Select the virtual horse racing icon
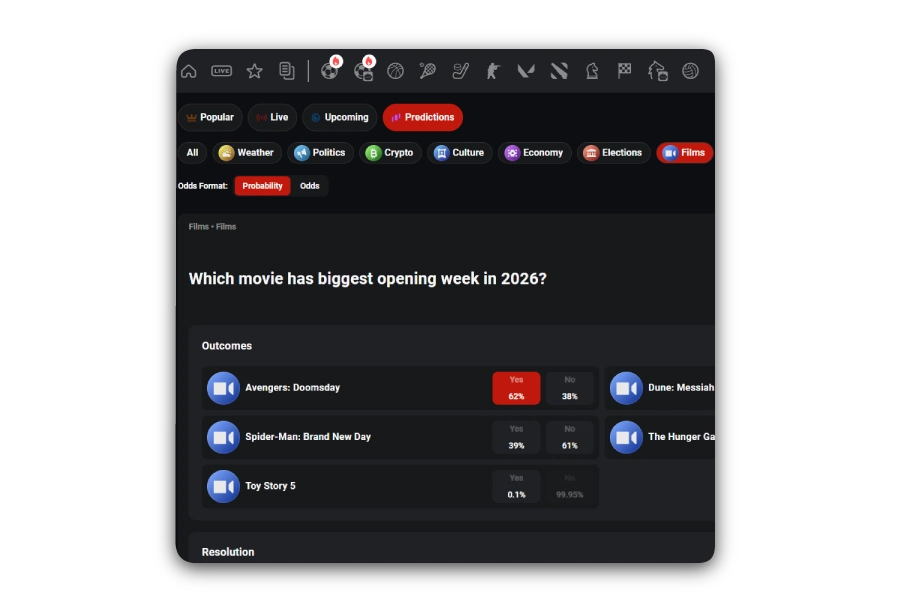This screenshot has width=900, height=600. 658,71
